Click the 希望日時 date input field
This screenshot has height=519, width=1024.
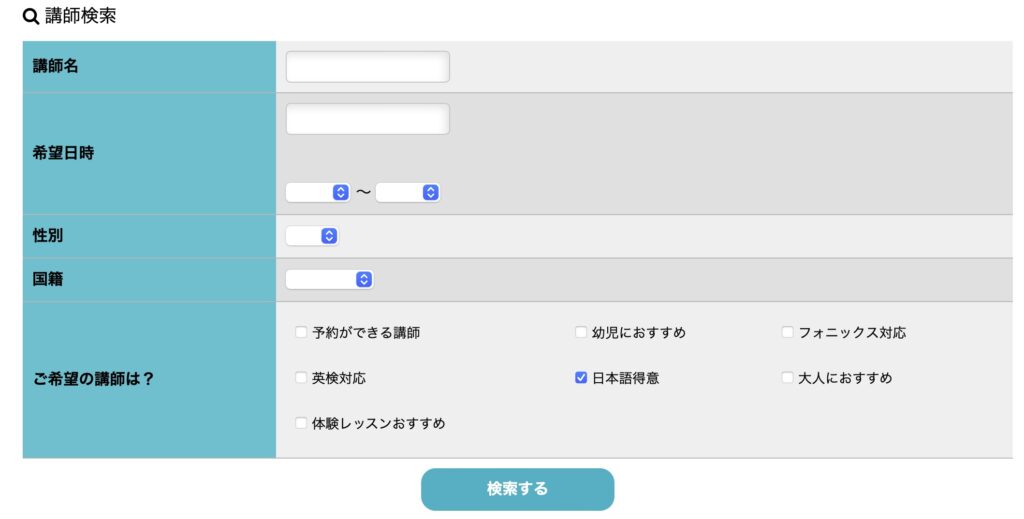coord(367,119)
